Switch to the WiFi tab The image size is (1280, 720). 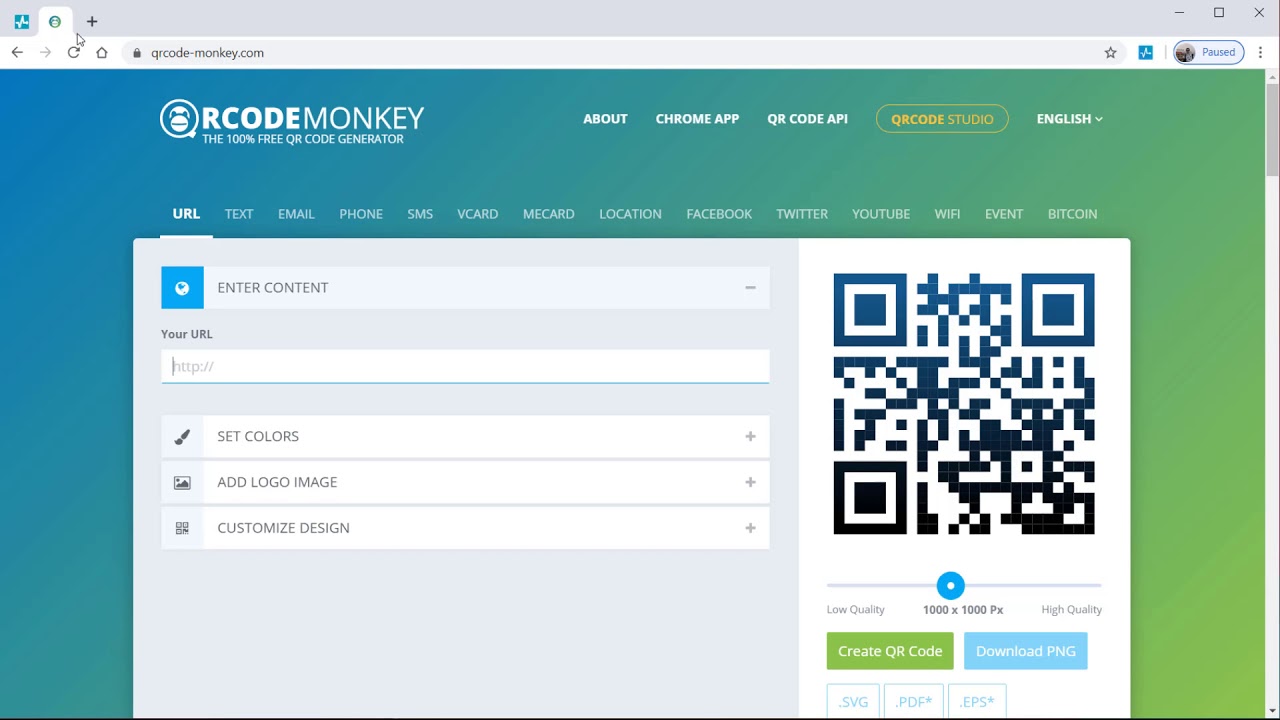pyautogui.click(x=947, y=214)
